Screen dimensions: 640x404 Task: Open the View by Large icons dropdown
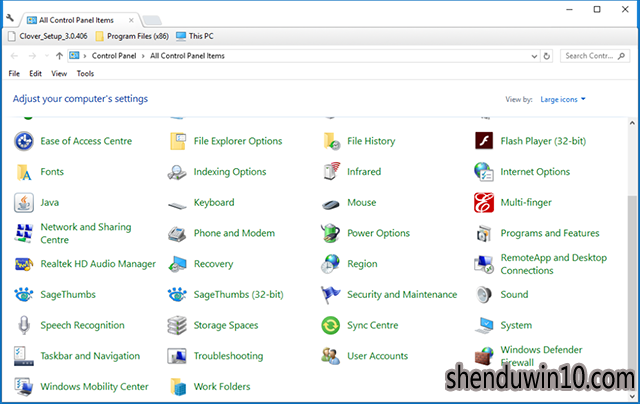[x=563, y=100]
